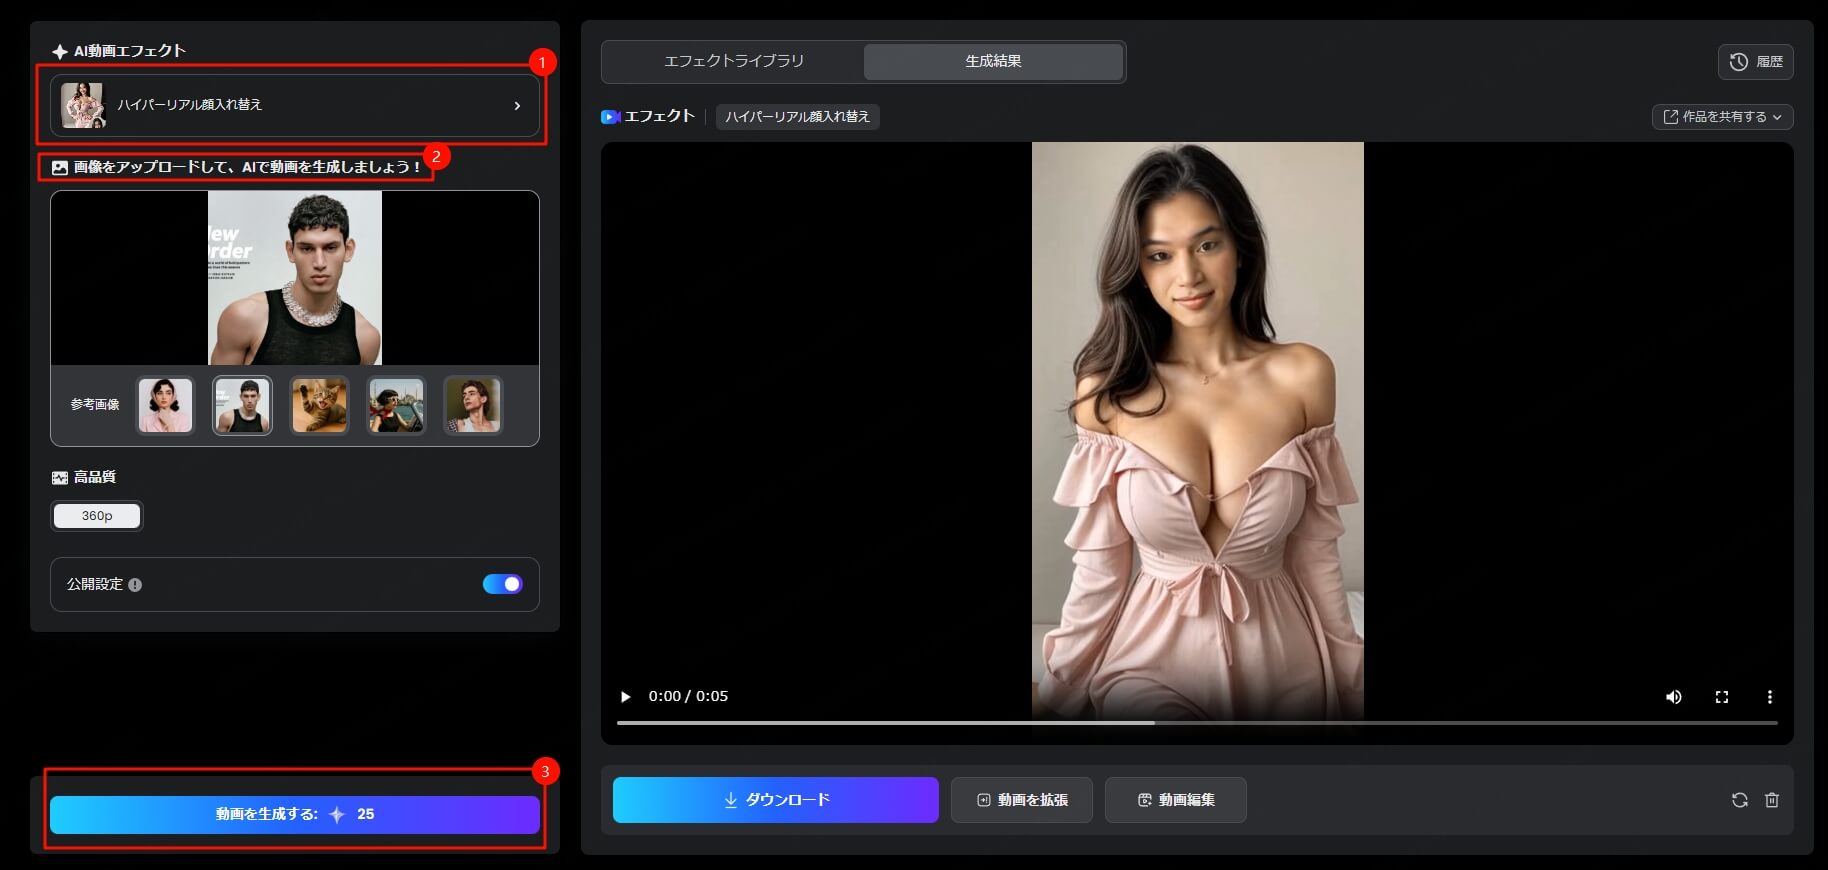
Task: Click the info icon next to 公開設定
Action: (135, 585)
